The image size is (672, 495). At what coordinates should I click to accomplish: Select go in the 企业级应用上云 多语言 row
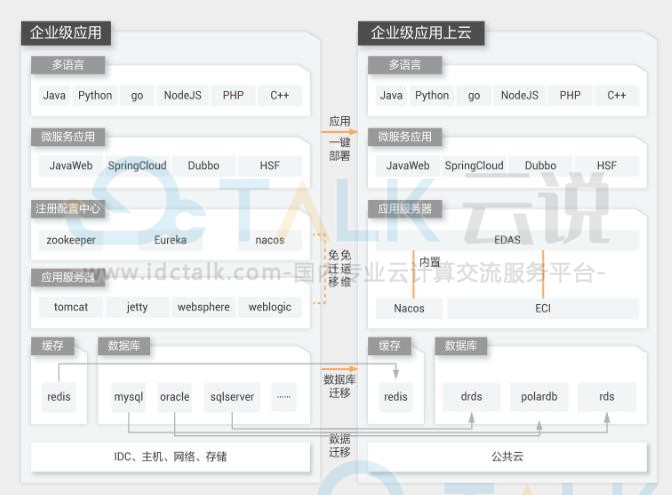(x=474, y=95)
